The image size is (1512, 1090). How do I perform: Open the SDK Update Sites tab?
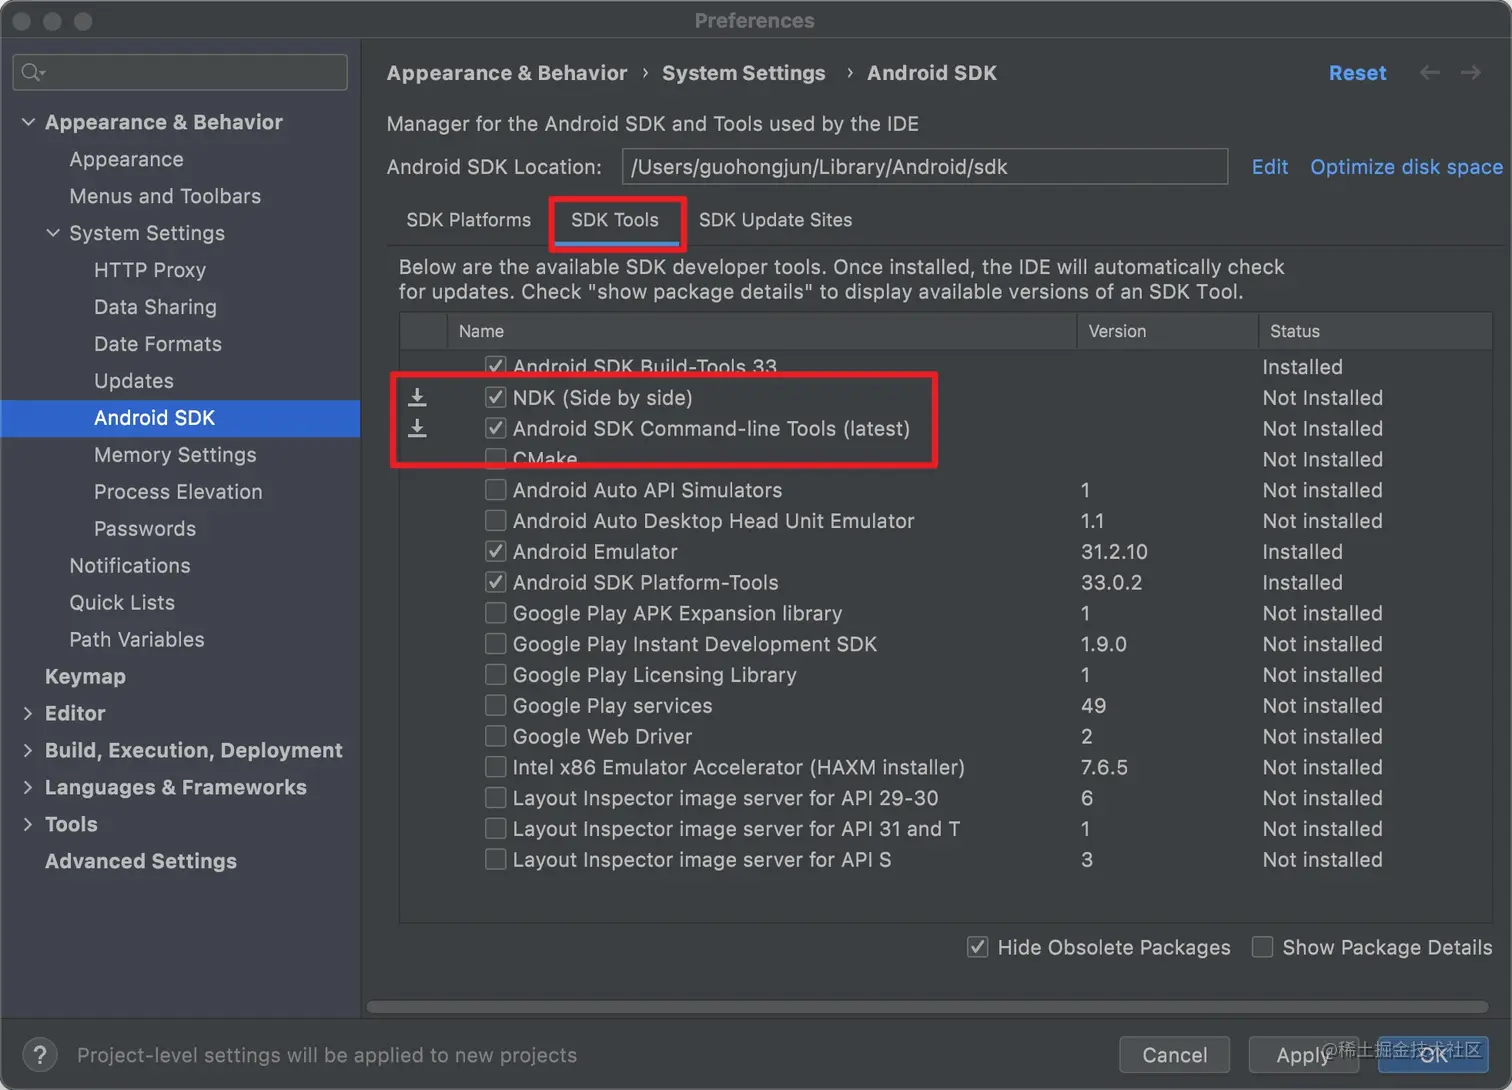click(x=775, y=220)
